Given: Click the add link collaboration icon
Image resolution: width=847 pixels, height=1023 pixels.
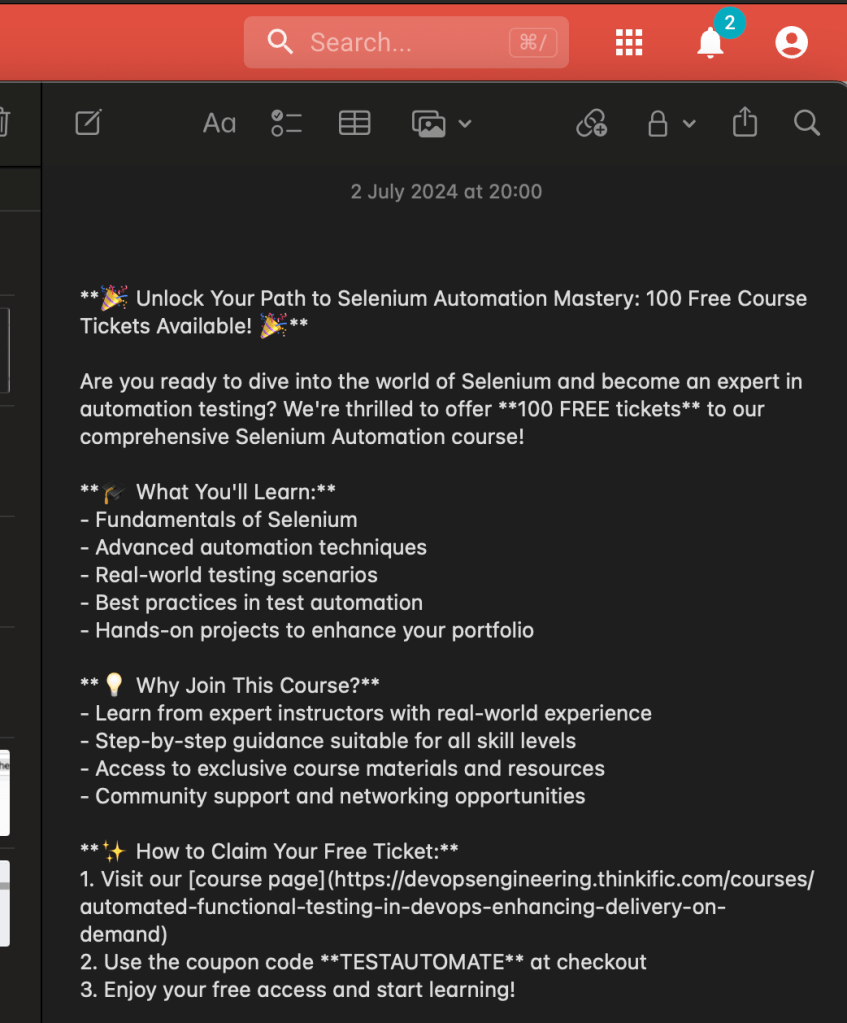Looking at the screenshot, I should pos(592,123).
